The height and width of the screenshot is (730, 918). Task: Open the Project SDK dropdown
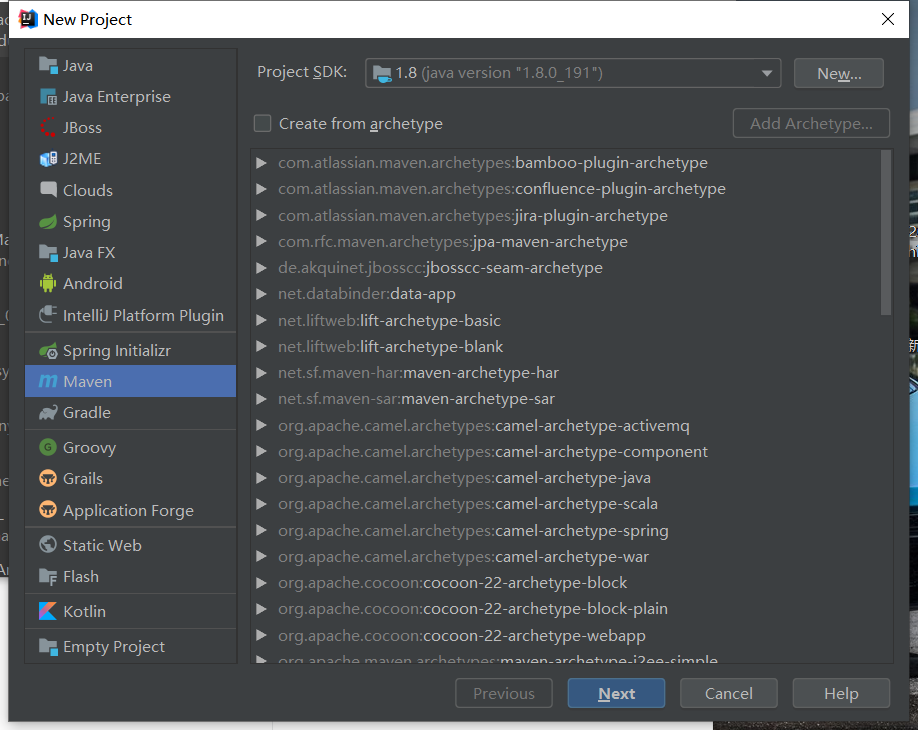(x=573, y=73)
